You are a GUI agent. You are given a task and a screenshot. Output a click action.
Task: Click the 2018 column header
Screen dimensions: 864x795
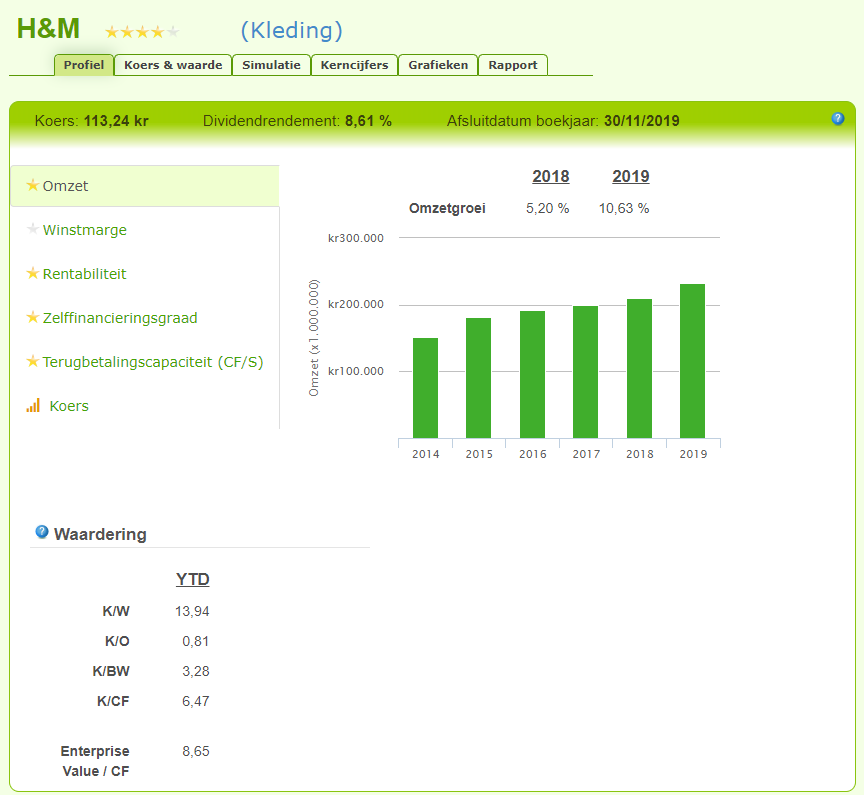(x=550, y=176)
